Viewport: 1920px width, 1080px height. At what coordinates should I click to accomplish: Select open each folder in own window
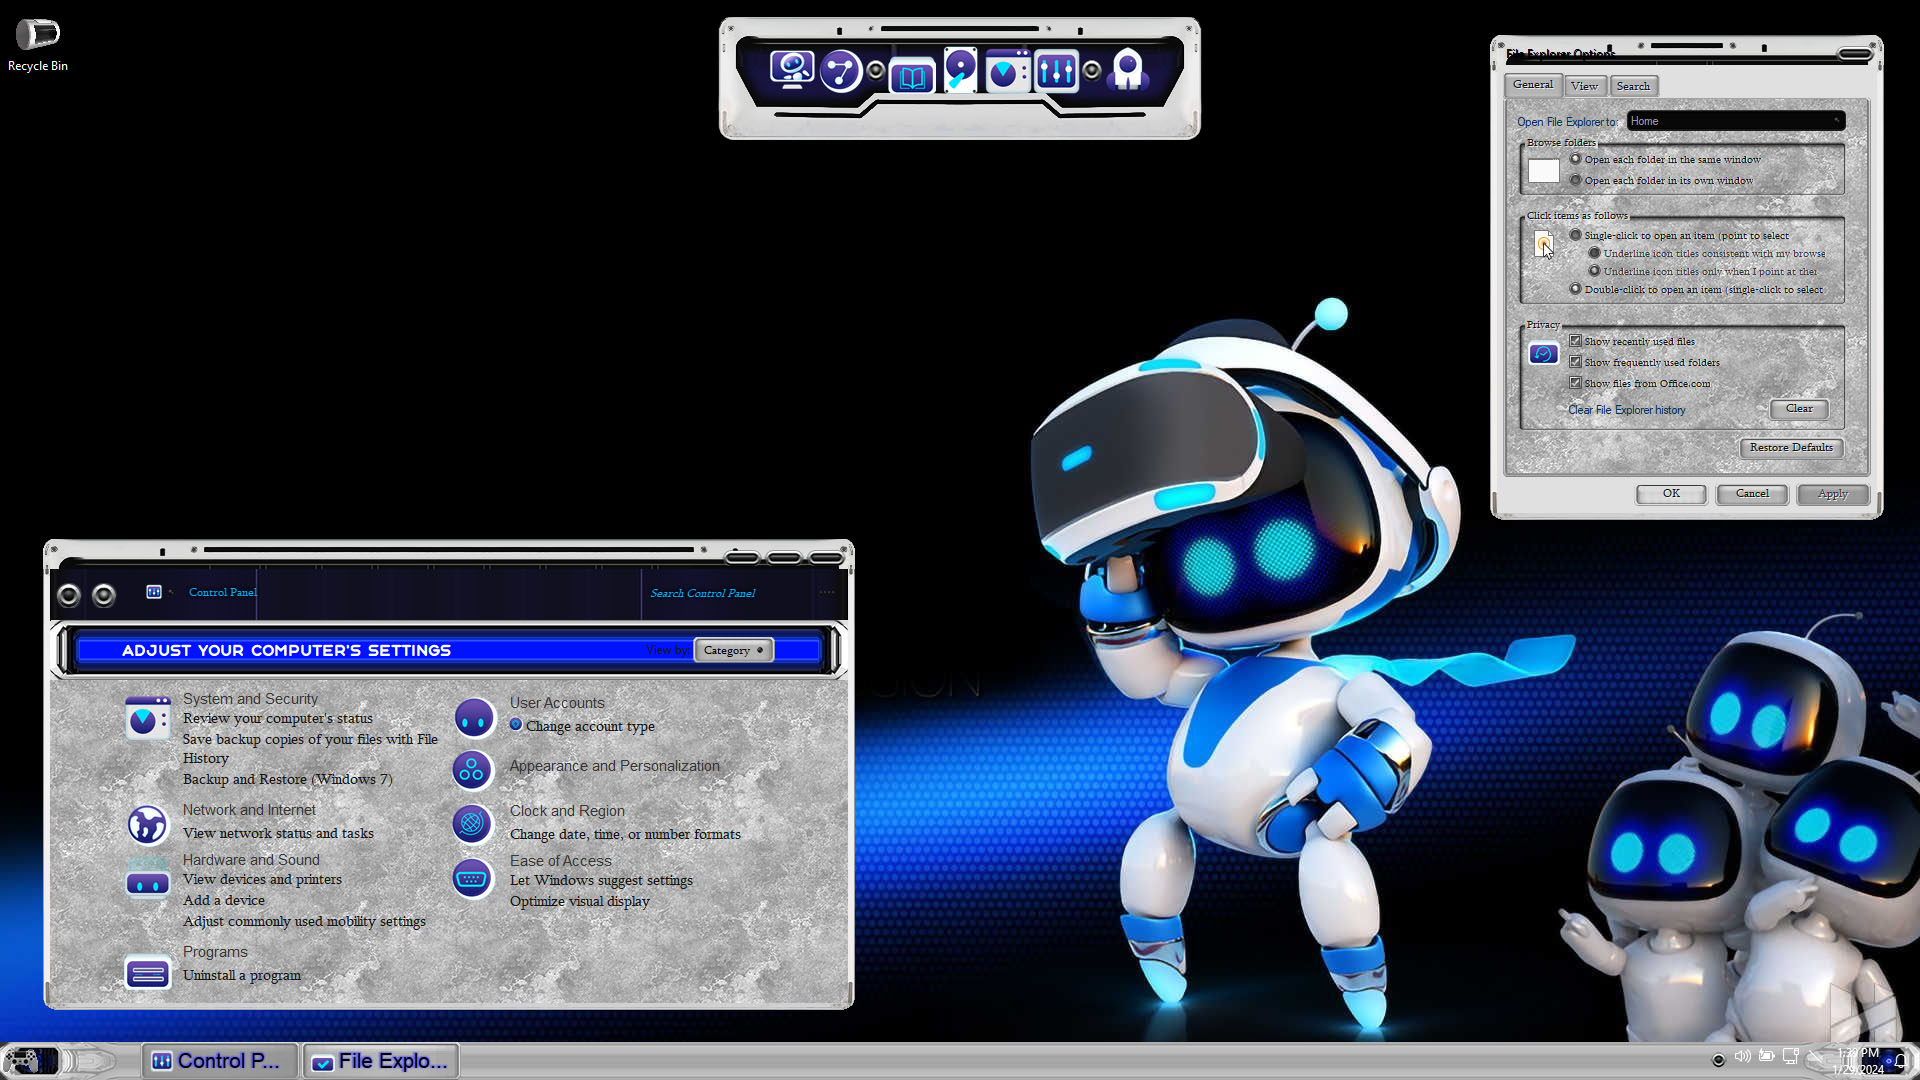tap(1575, 180)
